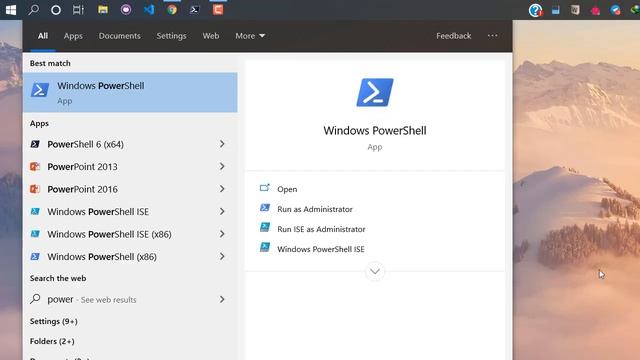Expand more actions with down chevron
640x360 pixels.
click(x=375, y=271)
